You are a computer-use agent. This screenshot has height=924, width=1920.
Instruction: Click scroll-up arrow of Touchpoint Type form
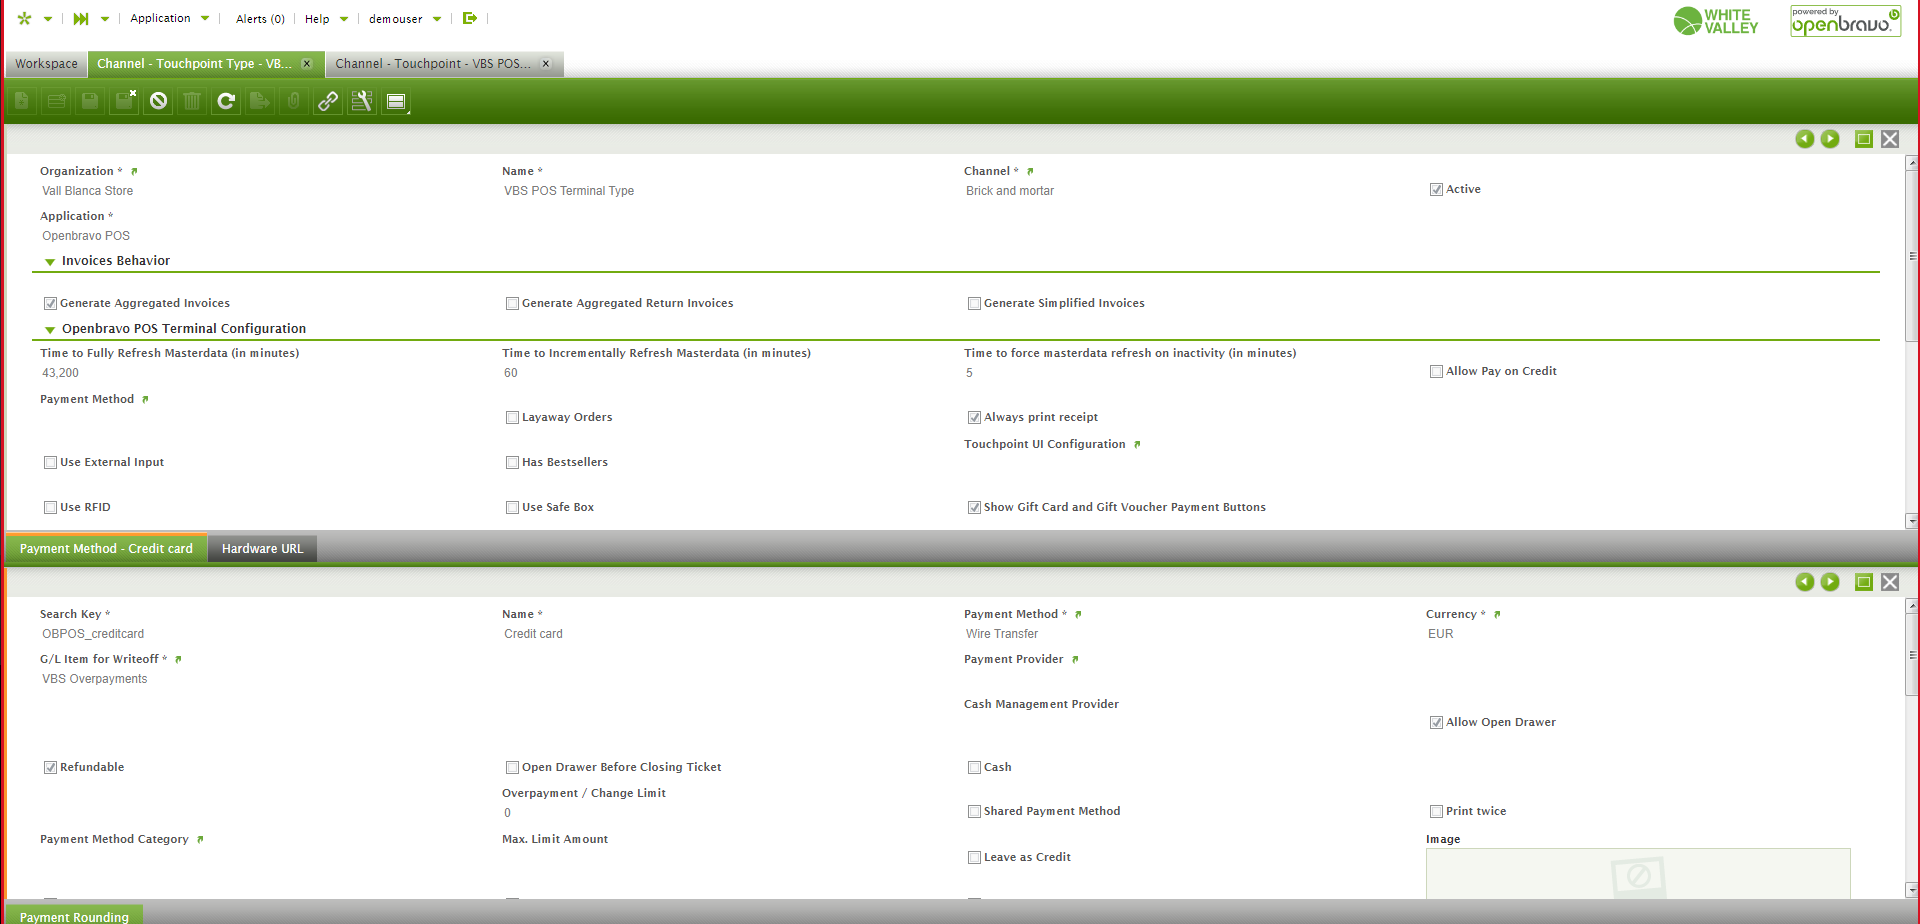[x=1912, y=162]
